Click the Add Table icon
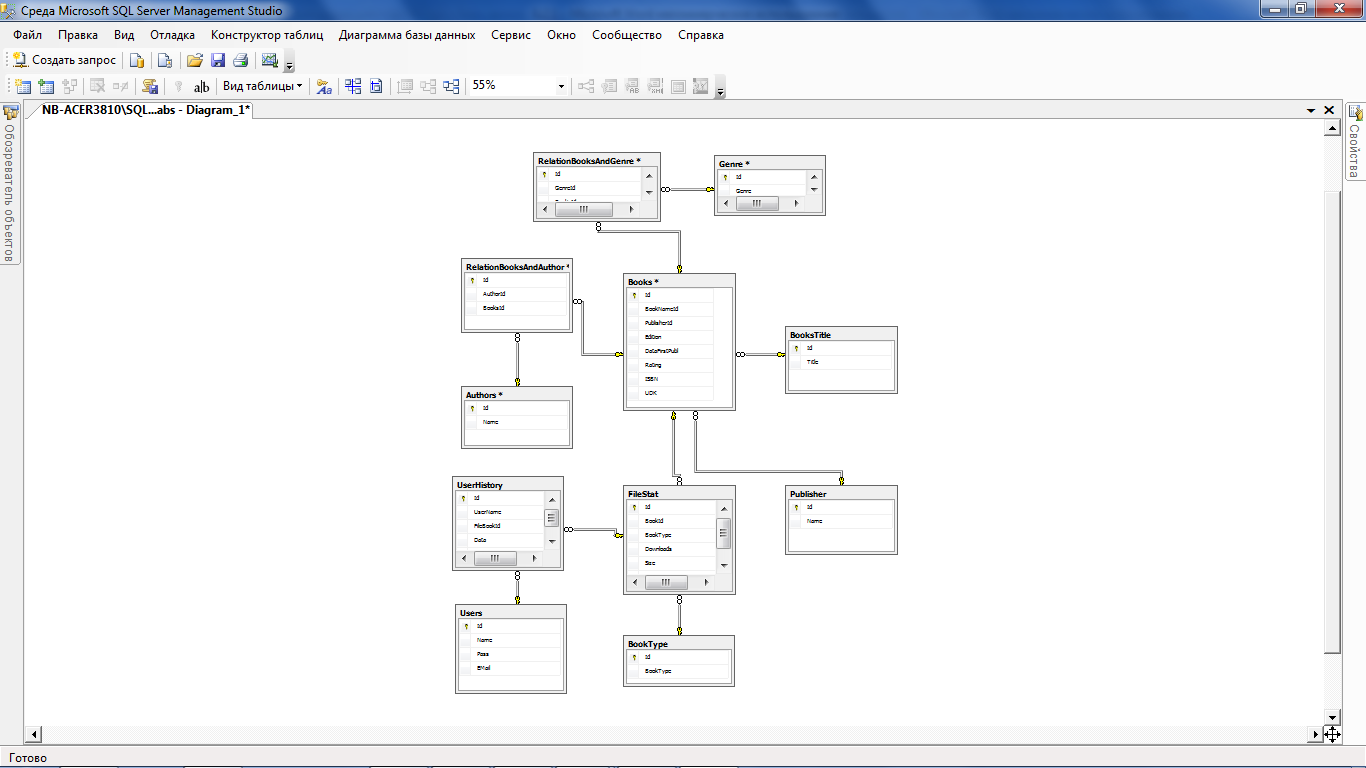Viewport: 1366px width, 768px height. click(46, 86)
